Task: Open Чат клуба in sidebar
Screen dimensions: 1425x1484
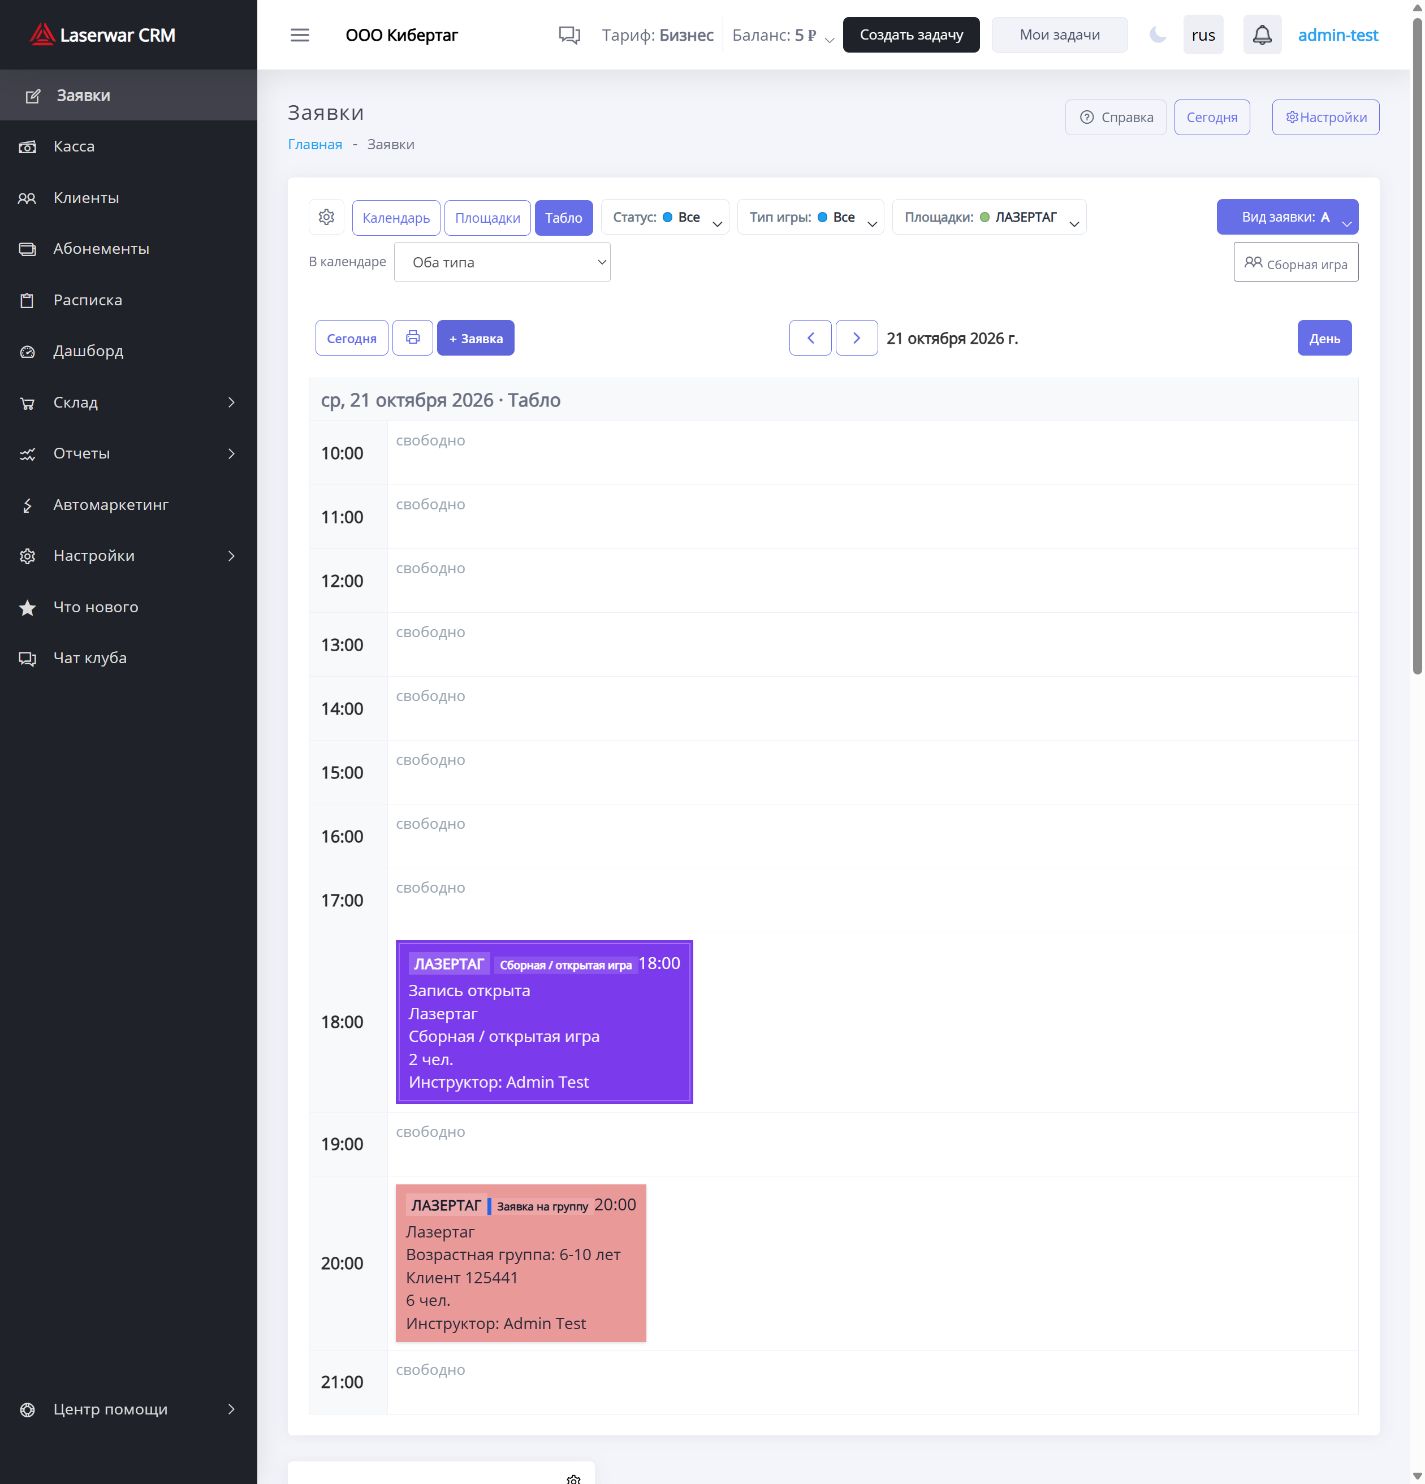Action: [x=128, y=658]
